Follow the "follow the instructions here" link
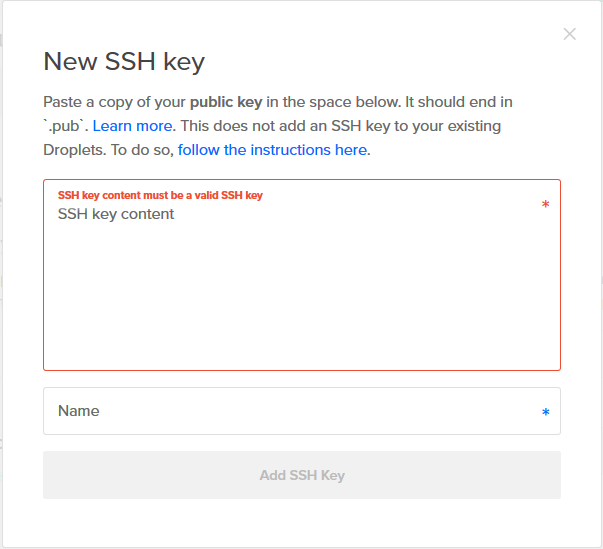 [273, 150]
